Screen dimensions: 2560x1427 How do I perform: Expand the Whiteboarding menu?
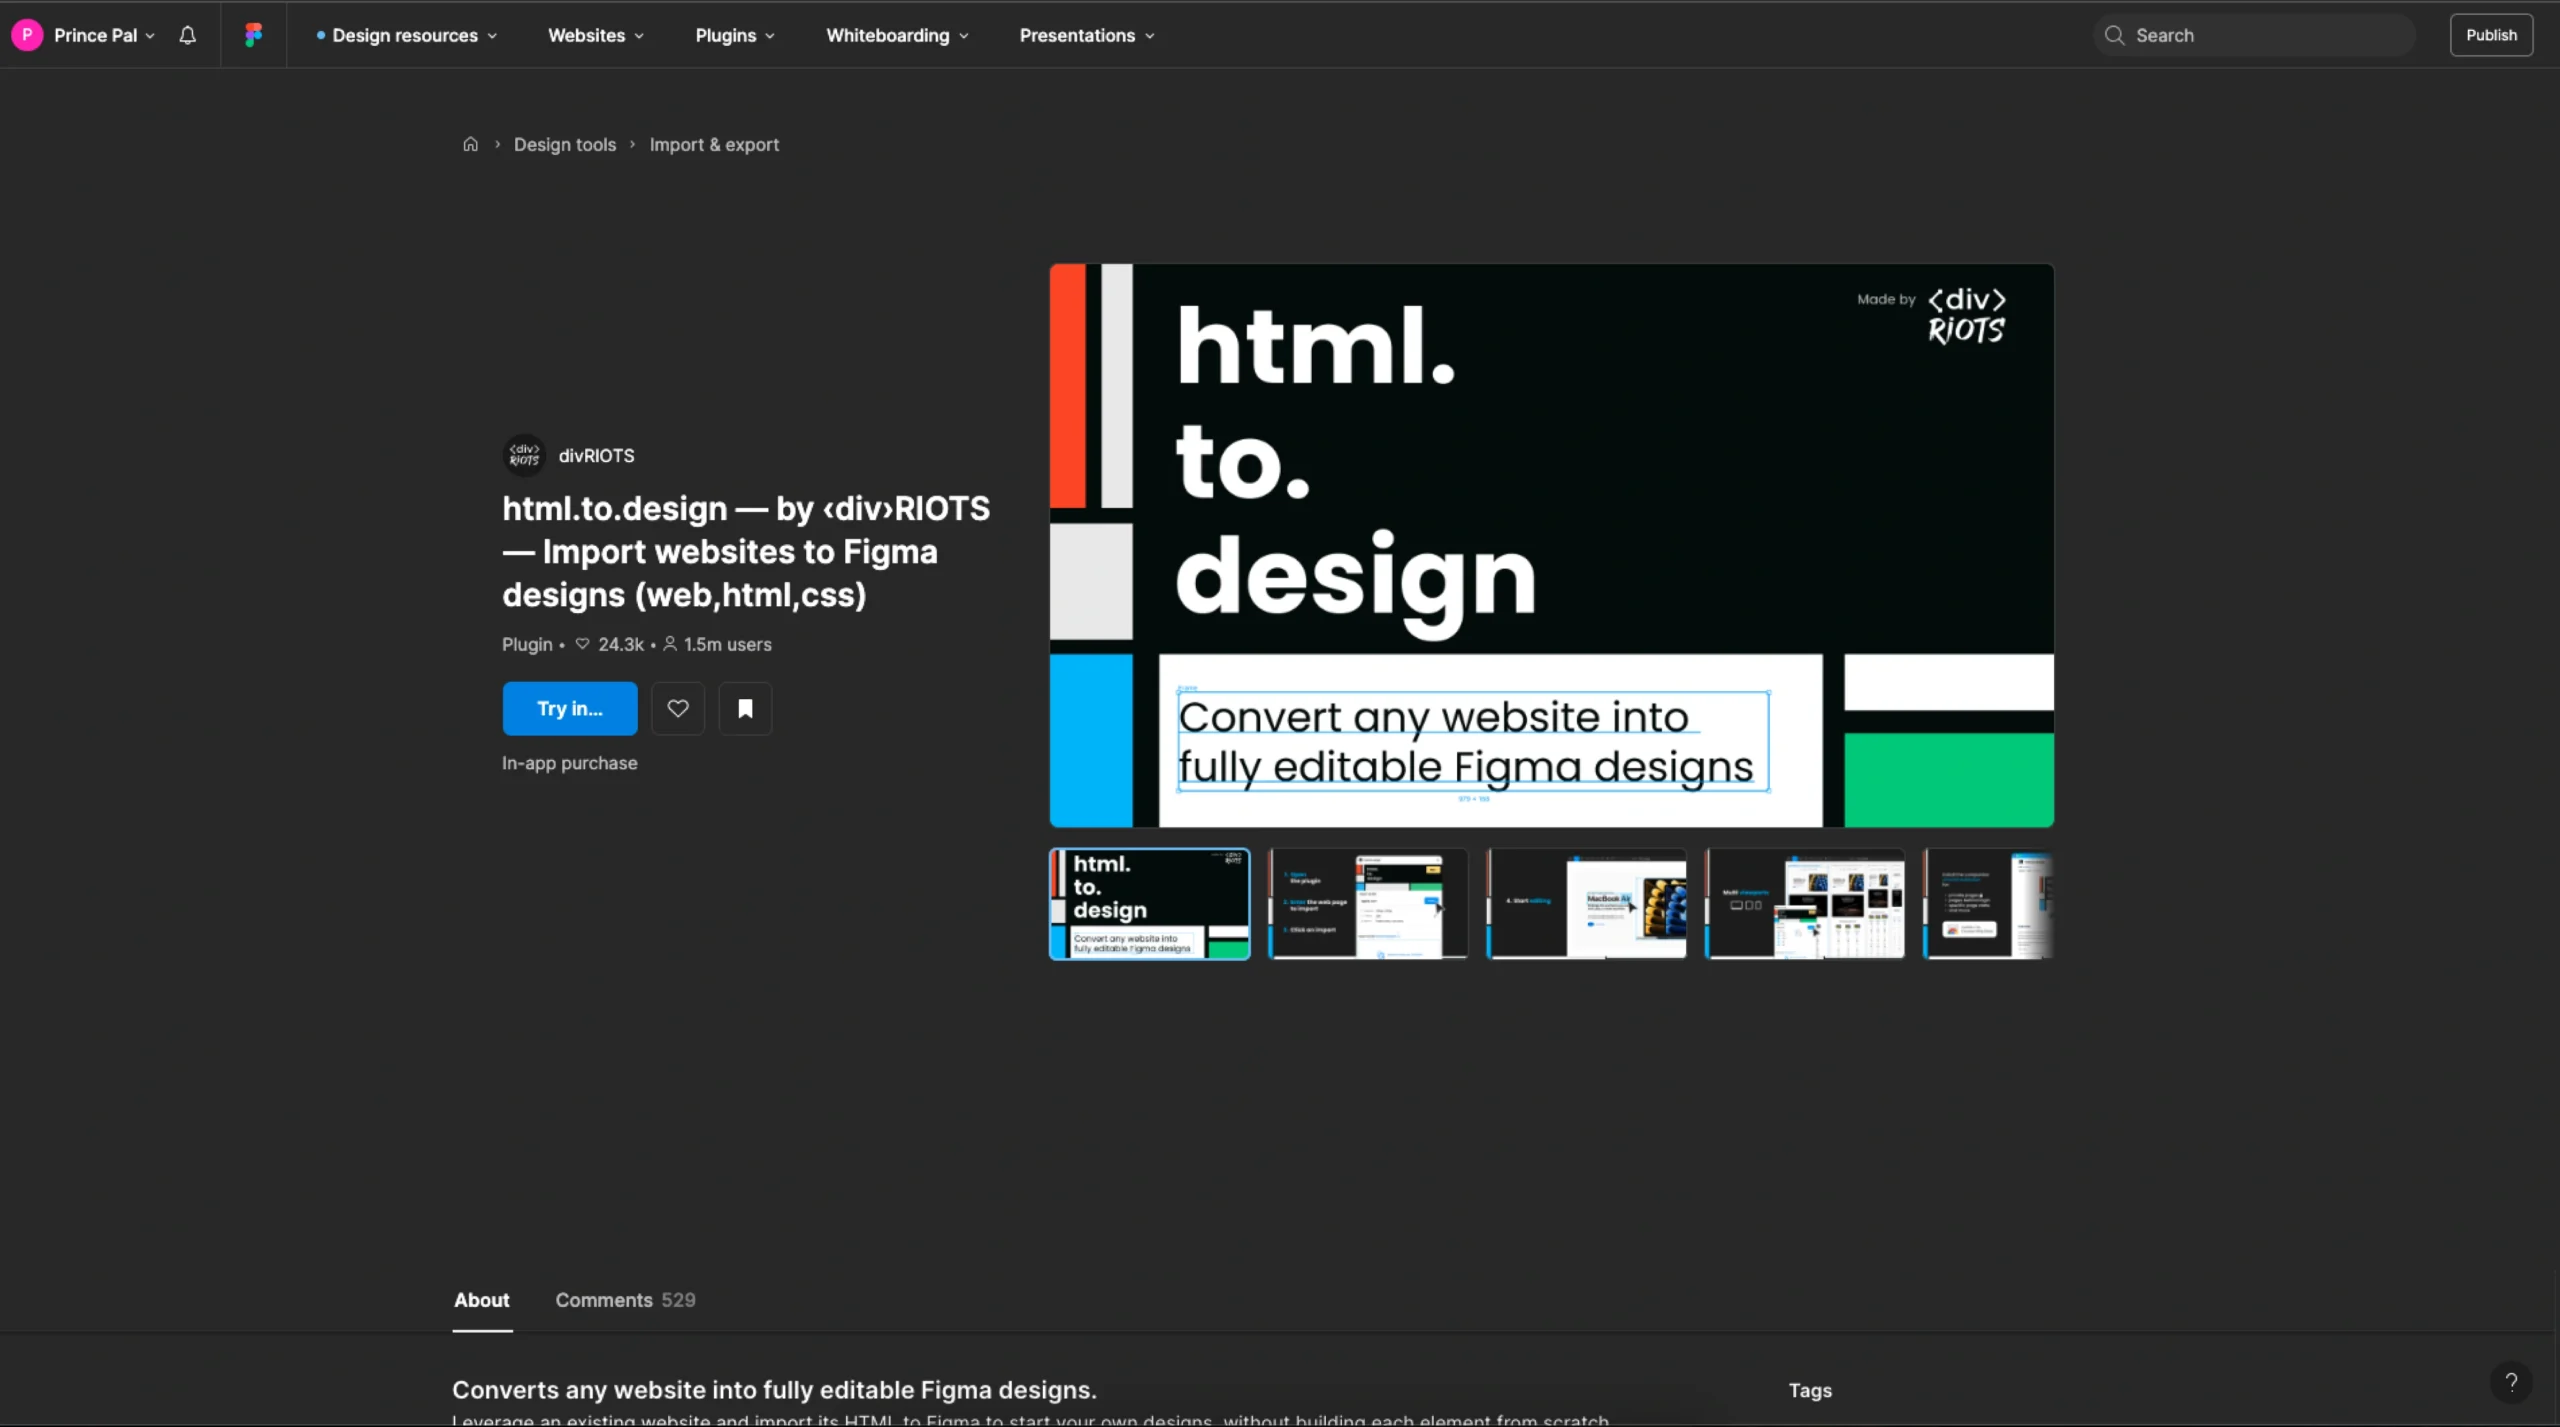[897, 35]
